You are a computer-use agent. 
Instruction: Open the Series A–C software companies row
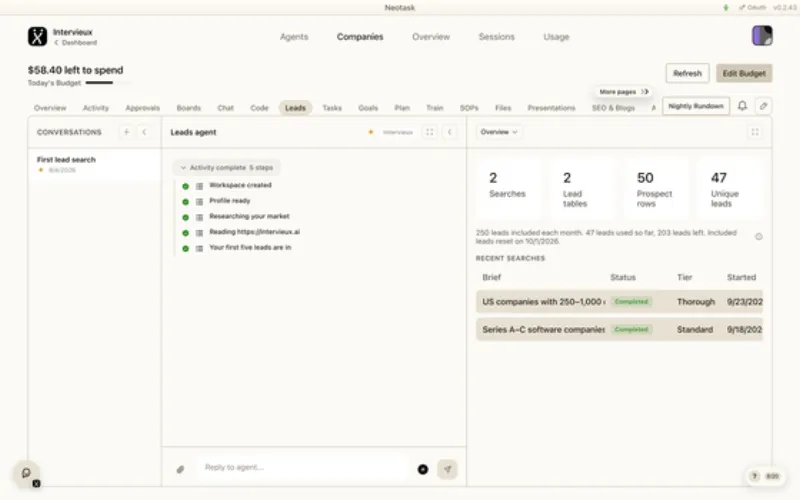tap(619, 330)
